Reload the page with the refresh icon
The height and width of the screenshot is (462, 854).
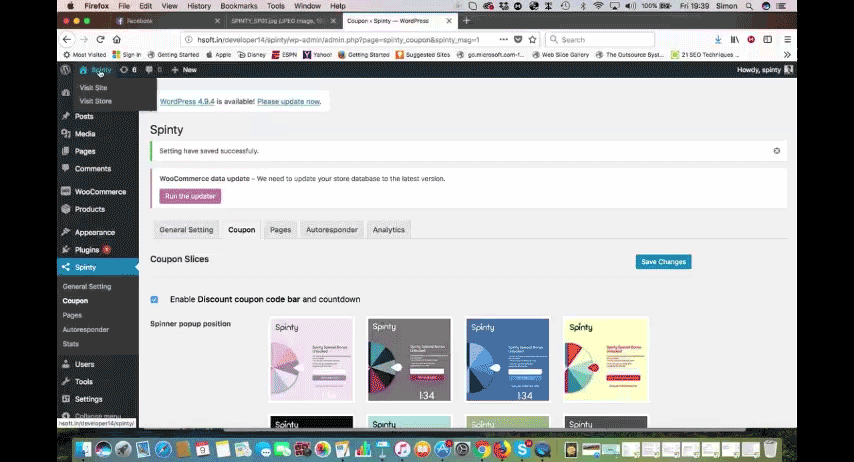click(100, 39)
